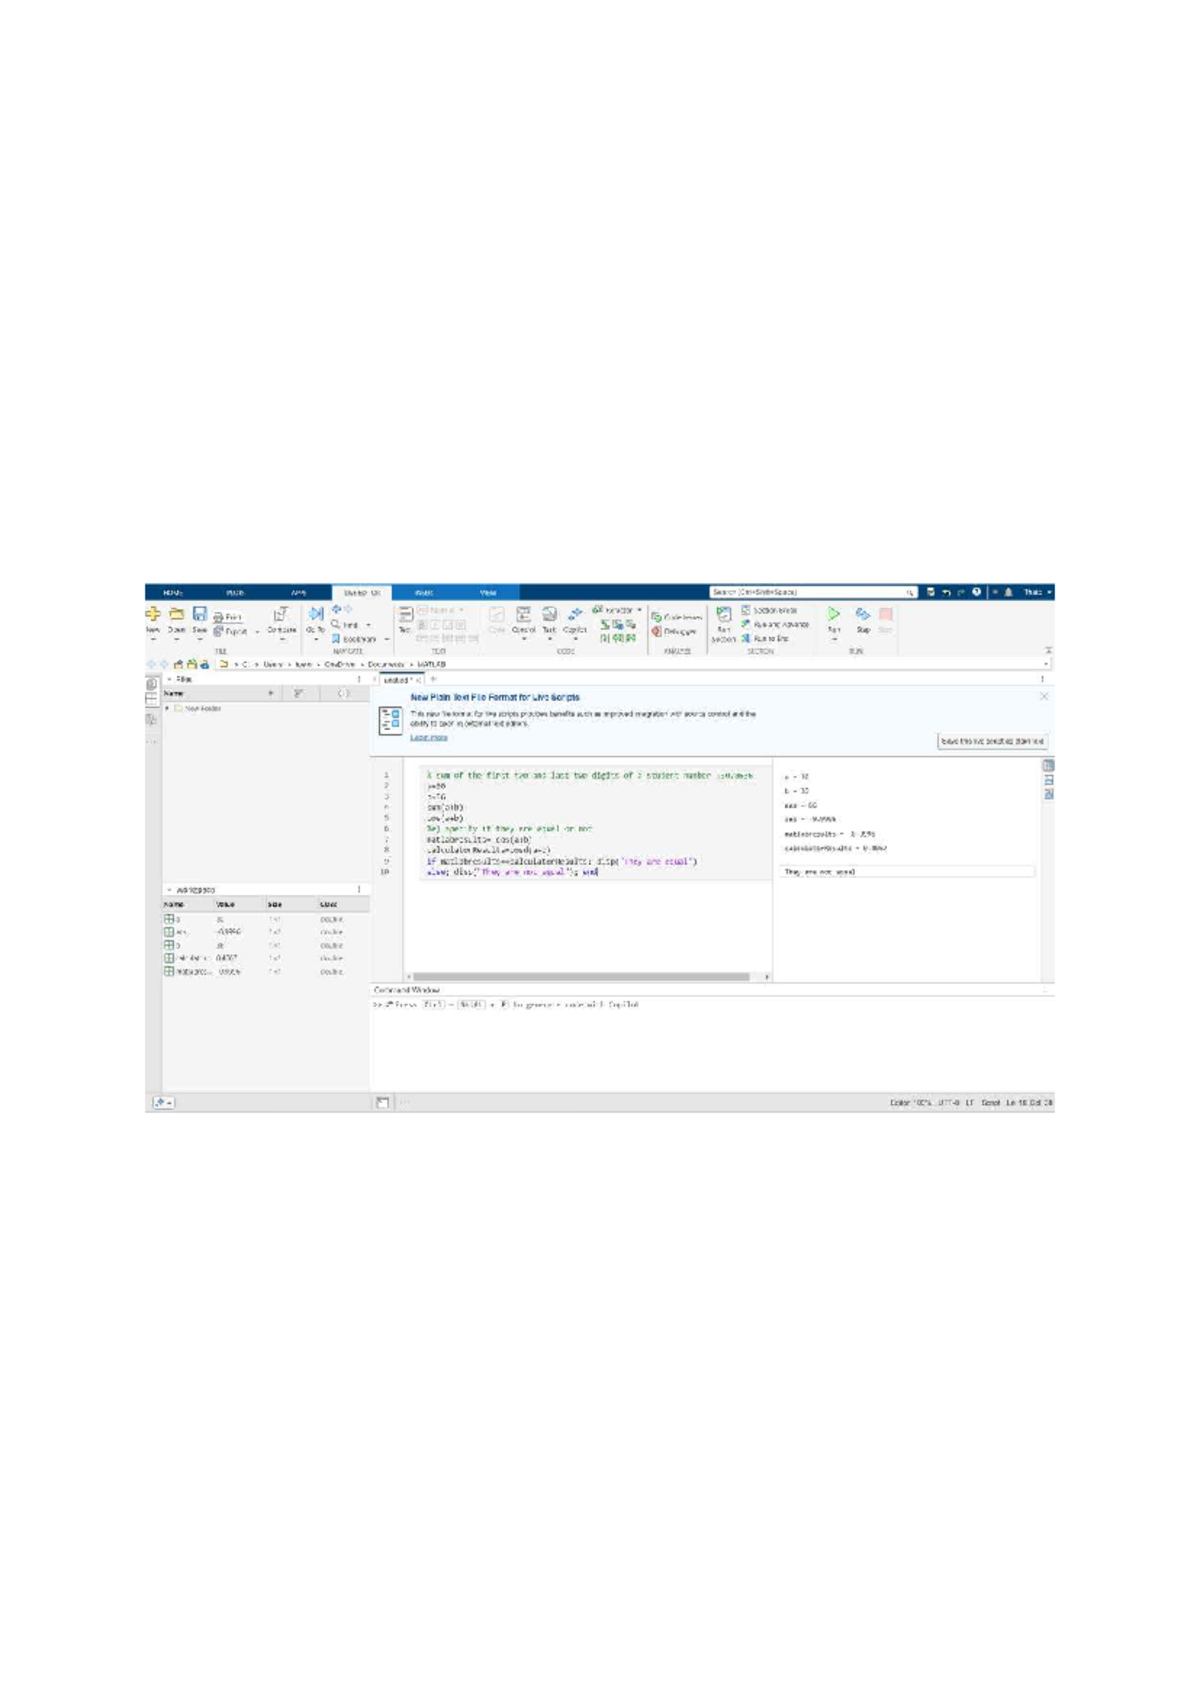Collapse the Files panel
This screenshot has height=1696, width=1200.
pyautogui.click(x=169, y=679)
